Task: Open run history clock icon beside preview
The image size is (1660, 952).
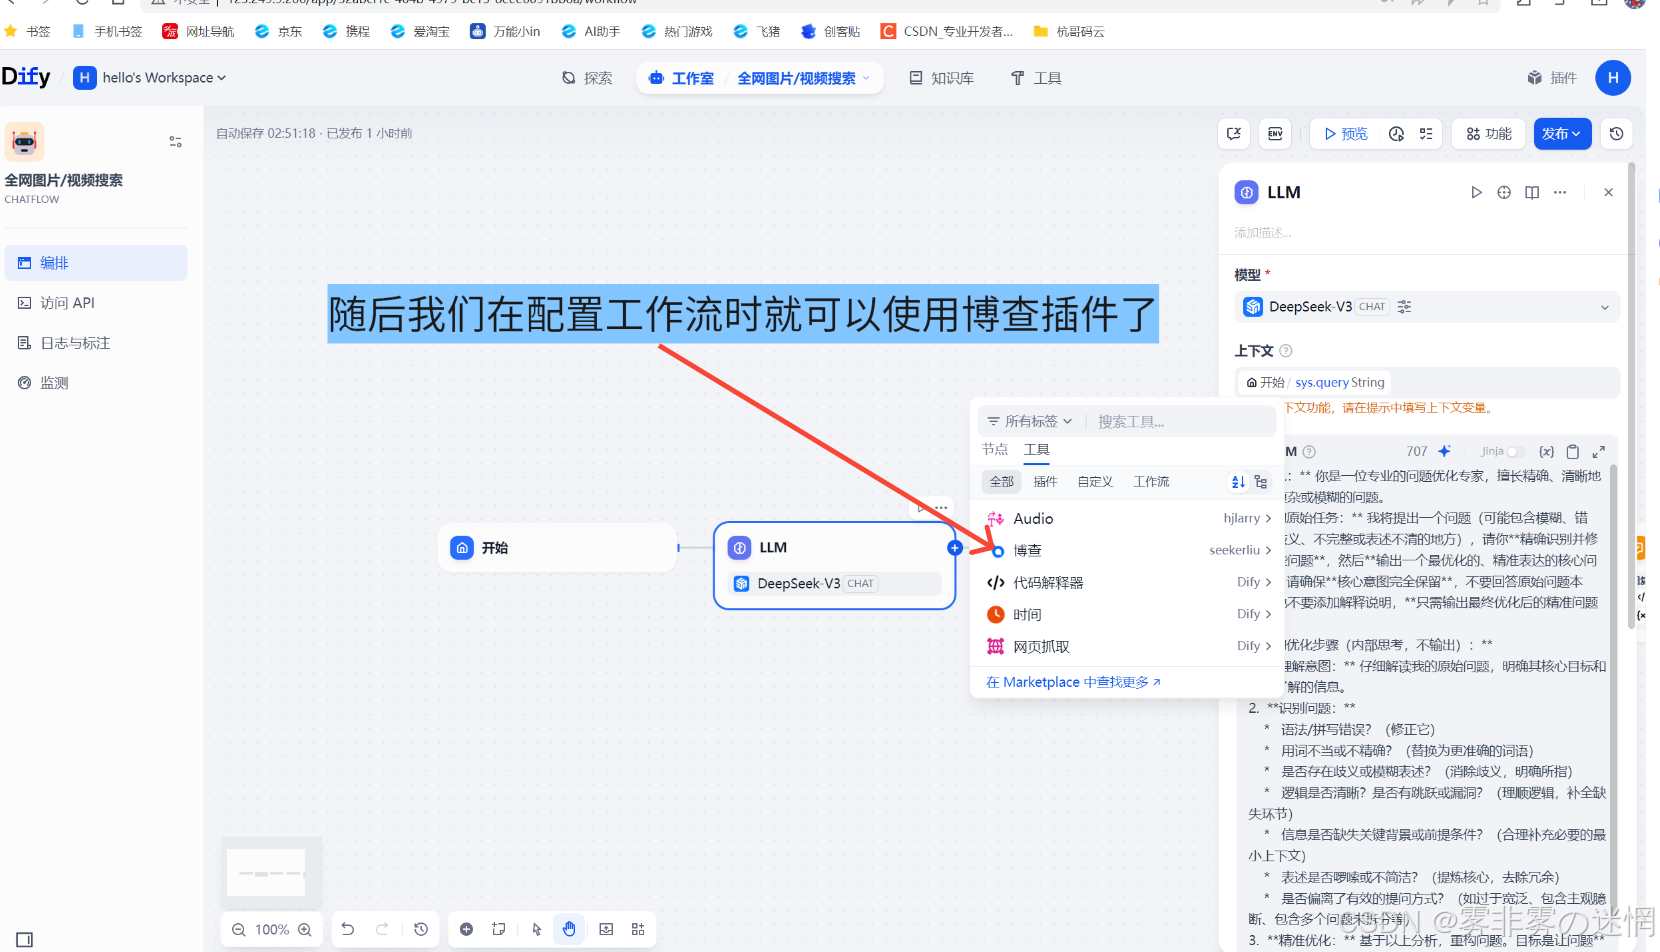Action: 1397,133
